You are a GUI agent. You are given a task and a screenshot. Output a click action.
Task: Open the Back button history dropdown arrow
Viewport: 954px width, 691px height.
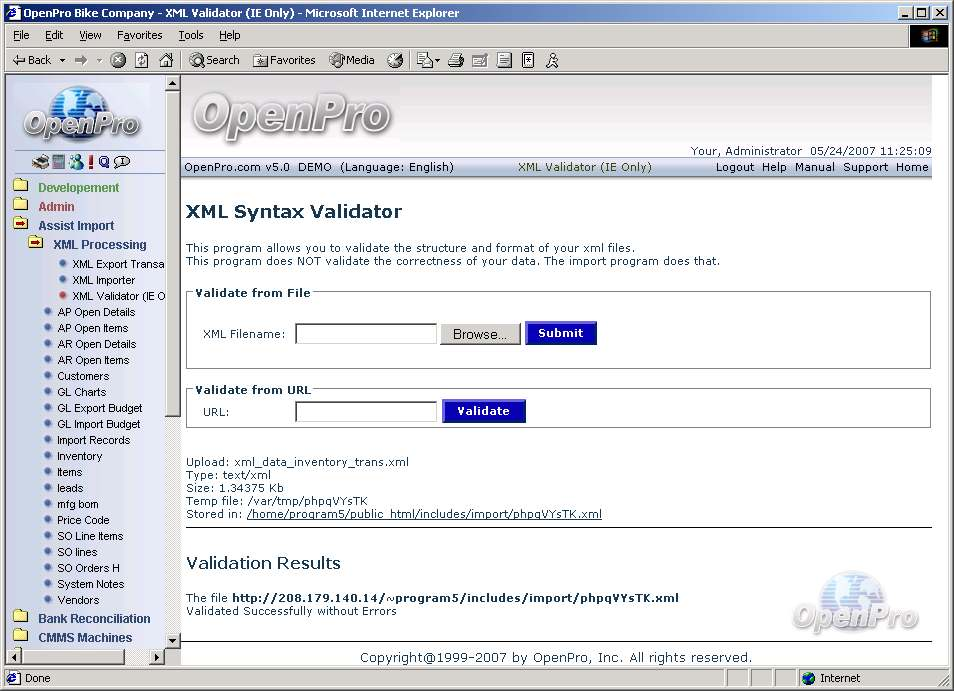click(62, 60)
